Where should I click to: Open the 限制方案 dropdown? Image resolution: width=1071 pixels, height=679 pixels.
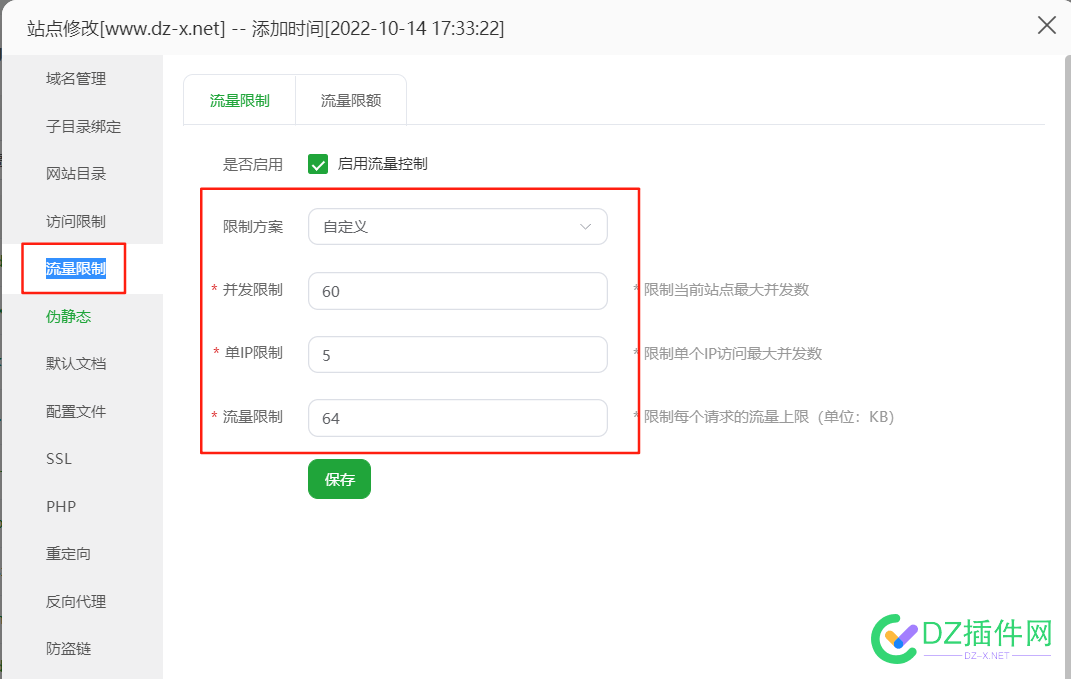point(458,227)
